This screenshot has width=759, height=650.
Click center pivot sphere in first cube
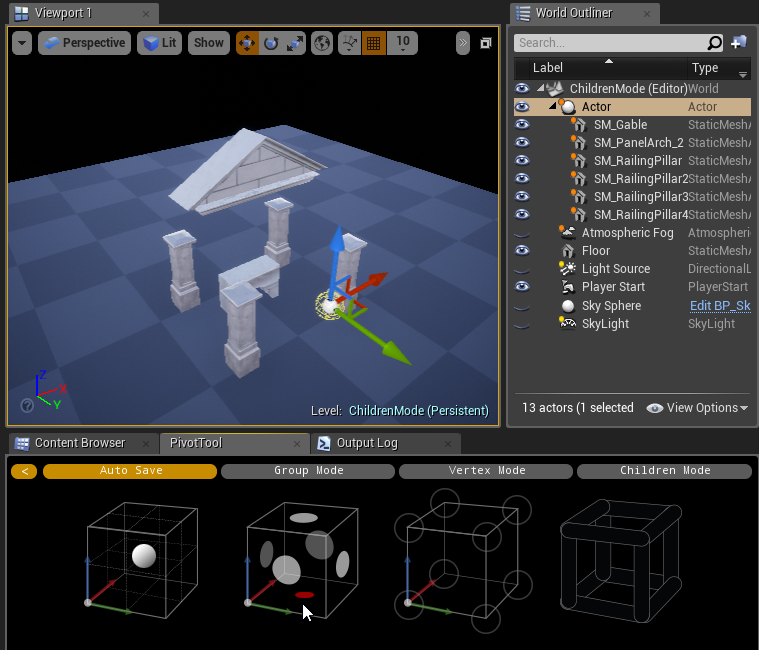144,556
